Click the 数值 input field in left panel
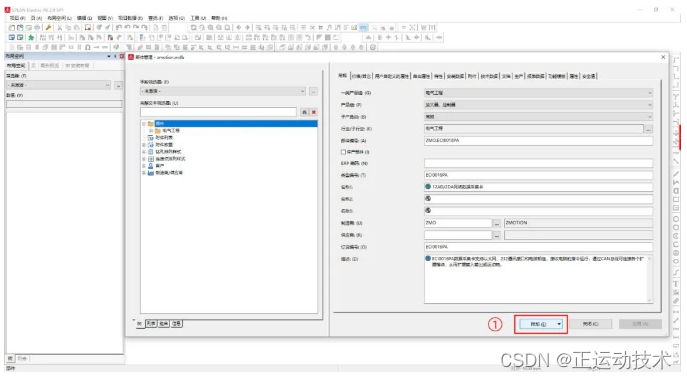687x379 pixels. [x=64, y=104]
